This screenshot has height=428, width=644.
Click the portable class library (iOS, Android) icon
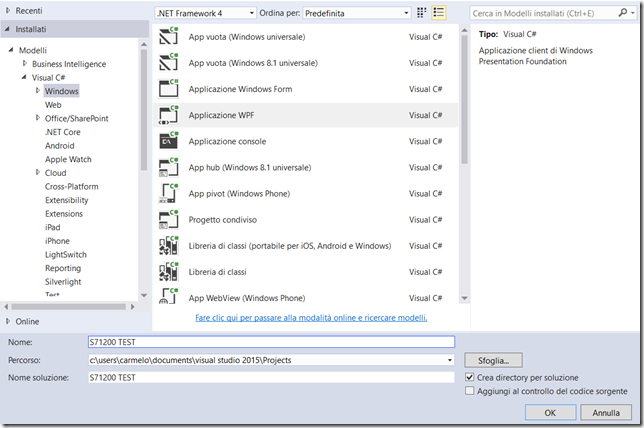pyautogui.click(x=168, y=246)
